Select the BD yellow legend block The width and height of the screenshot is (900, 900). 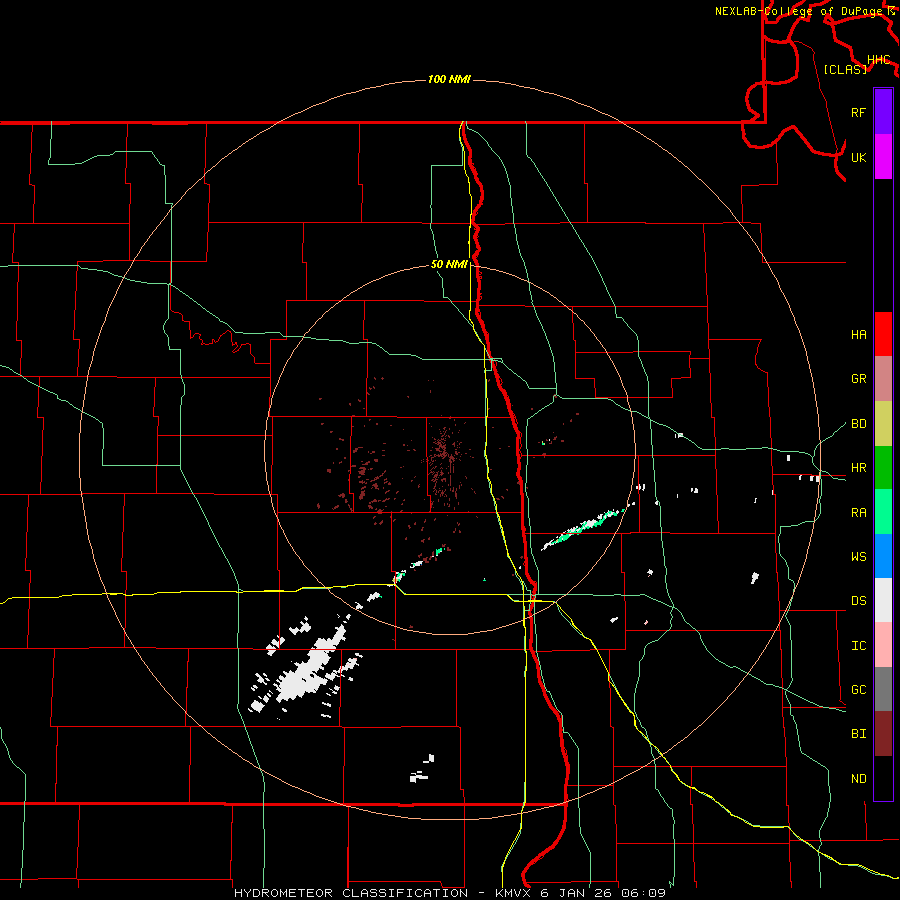pos(883,424)
